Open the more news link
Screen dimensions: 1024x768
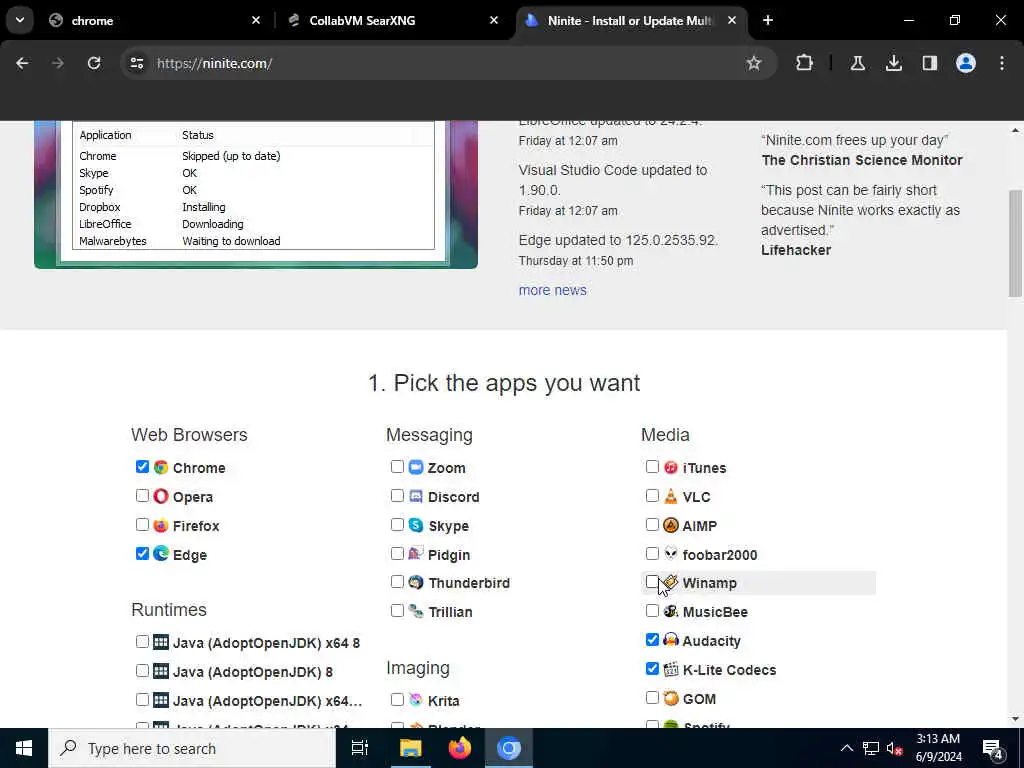tap(552, 290)
